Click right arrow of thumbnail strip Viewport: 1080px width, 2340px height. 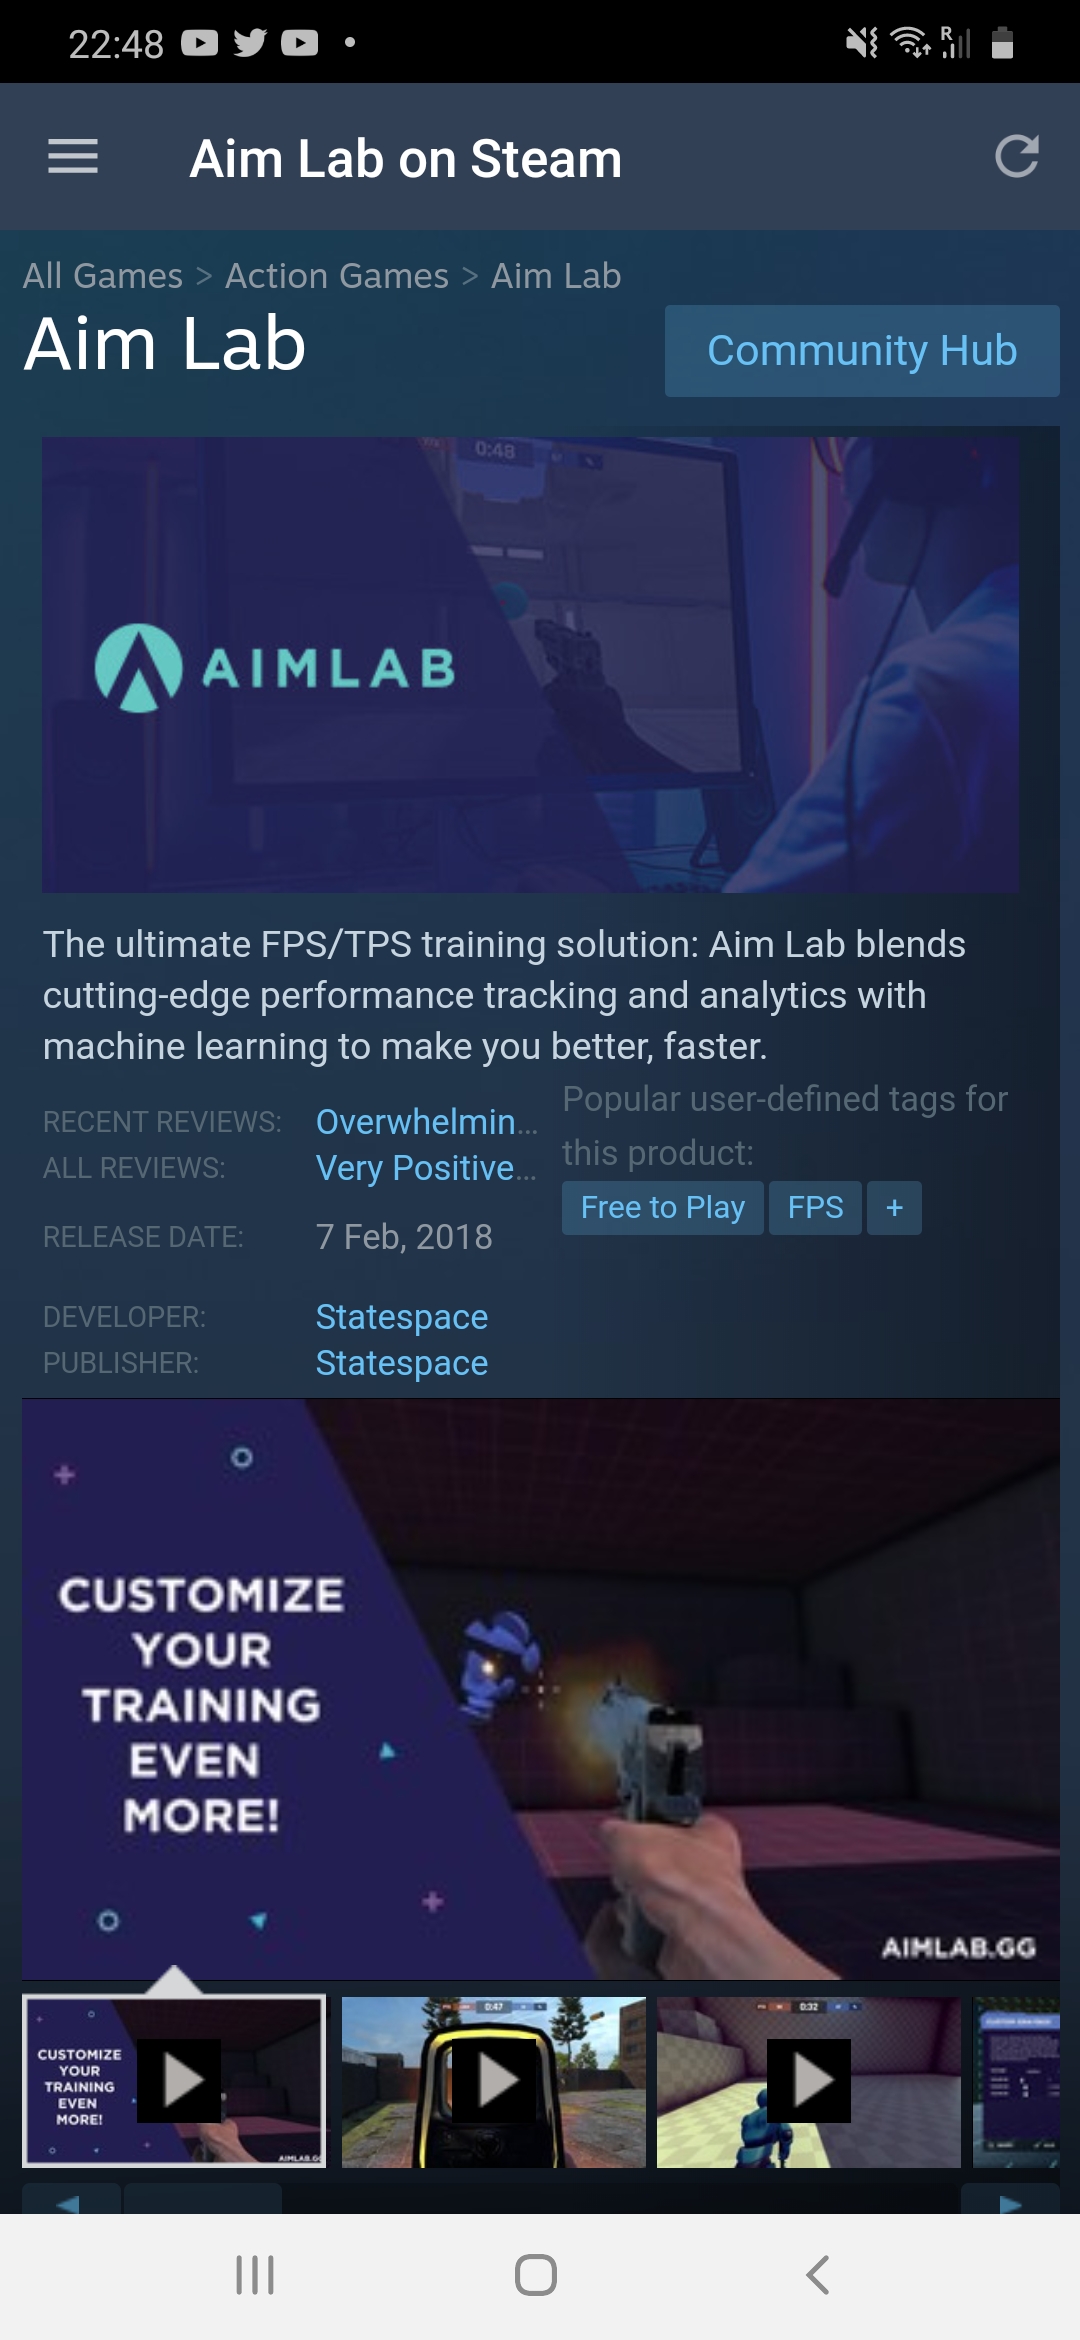1010,2200
